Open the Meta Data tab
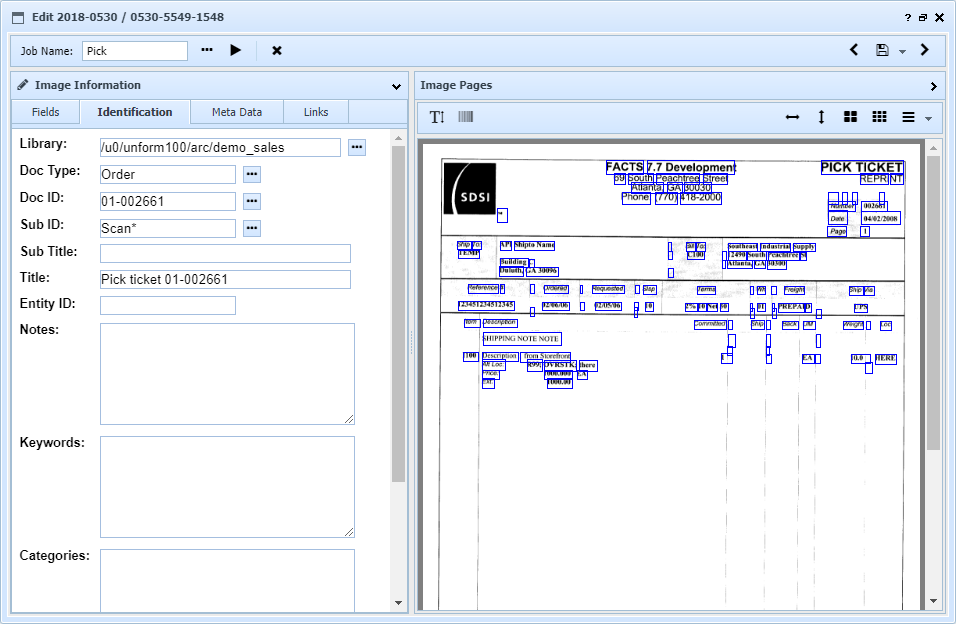This screenshot has height=624, width=956. click(x=236, y=112)
